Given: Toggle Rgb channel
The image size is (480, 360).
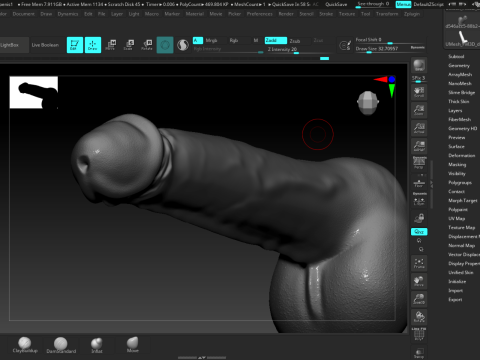Looking at the screenshot, I should click(x=234, y=40).
